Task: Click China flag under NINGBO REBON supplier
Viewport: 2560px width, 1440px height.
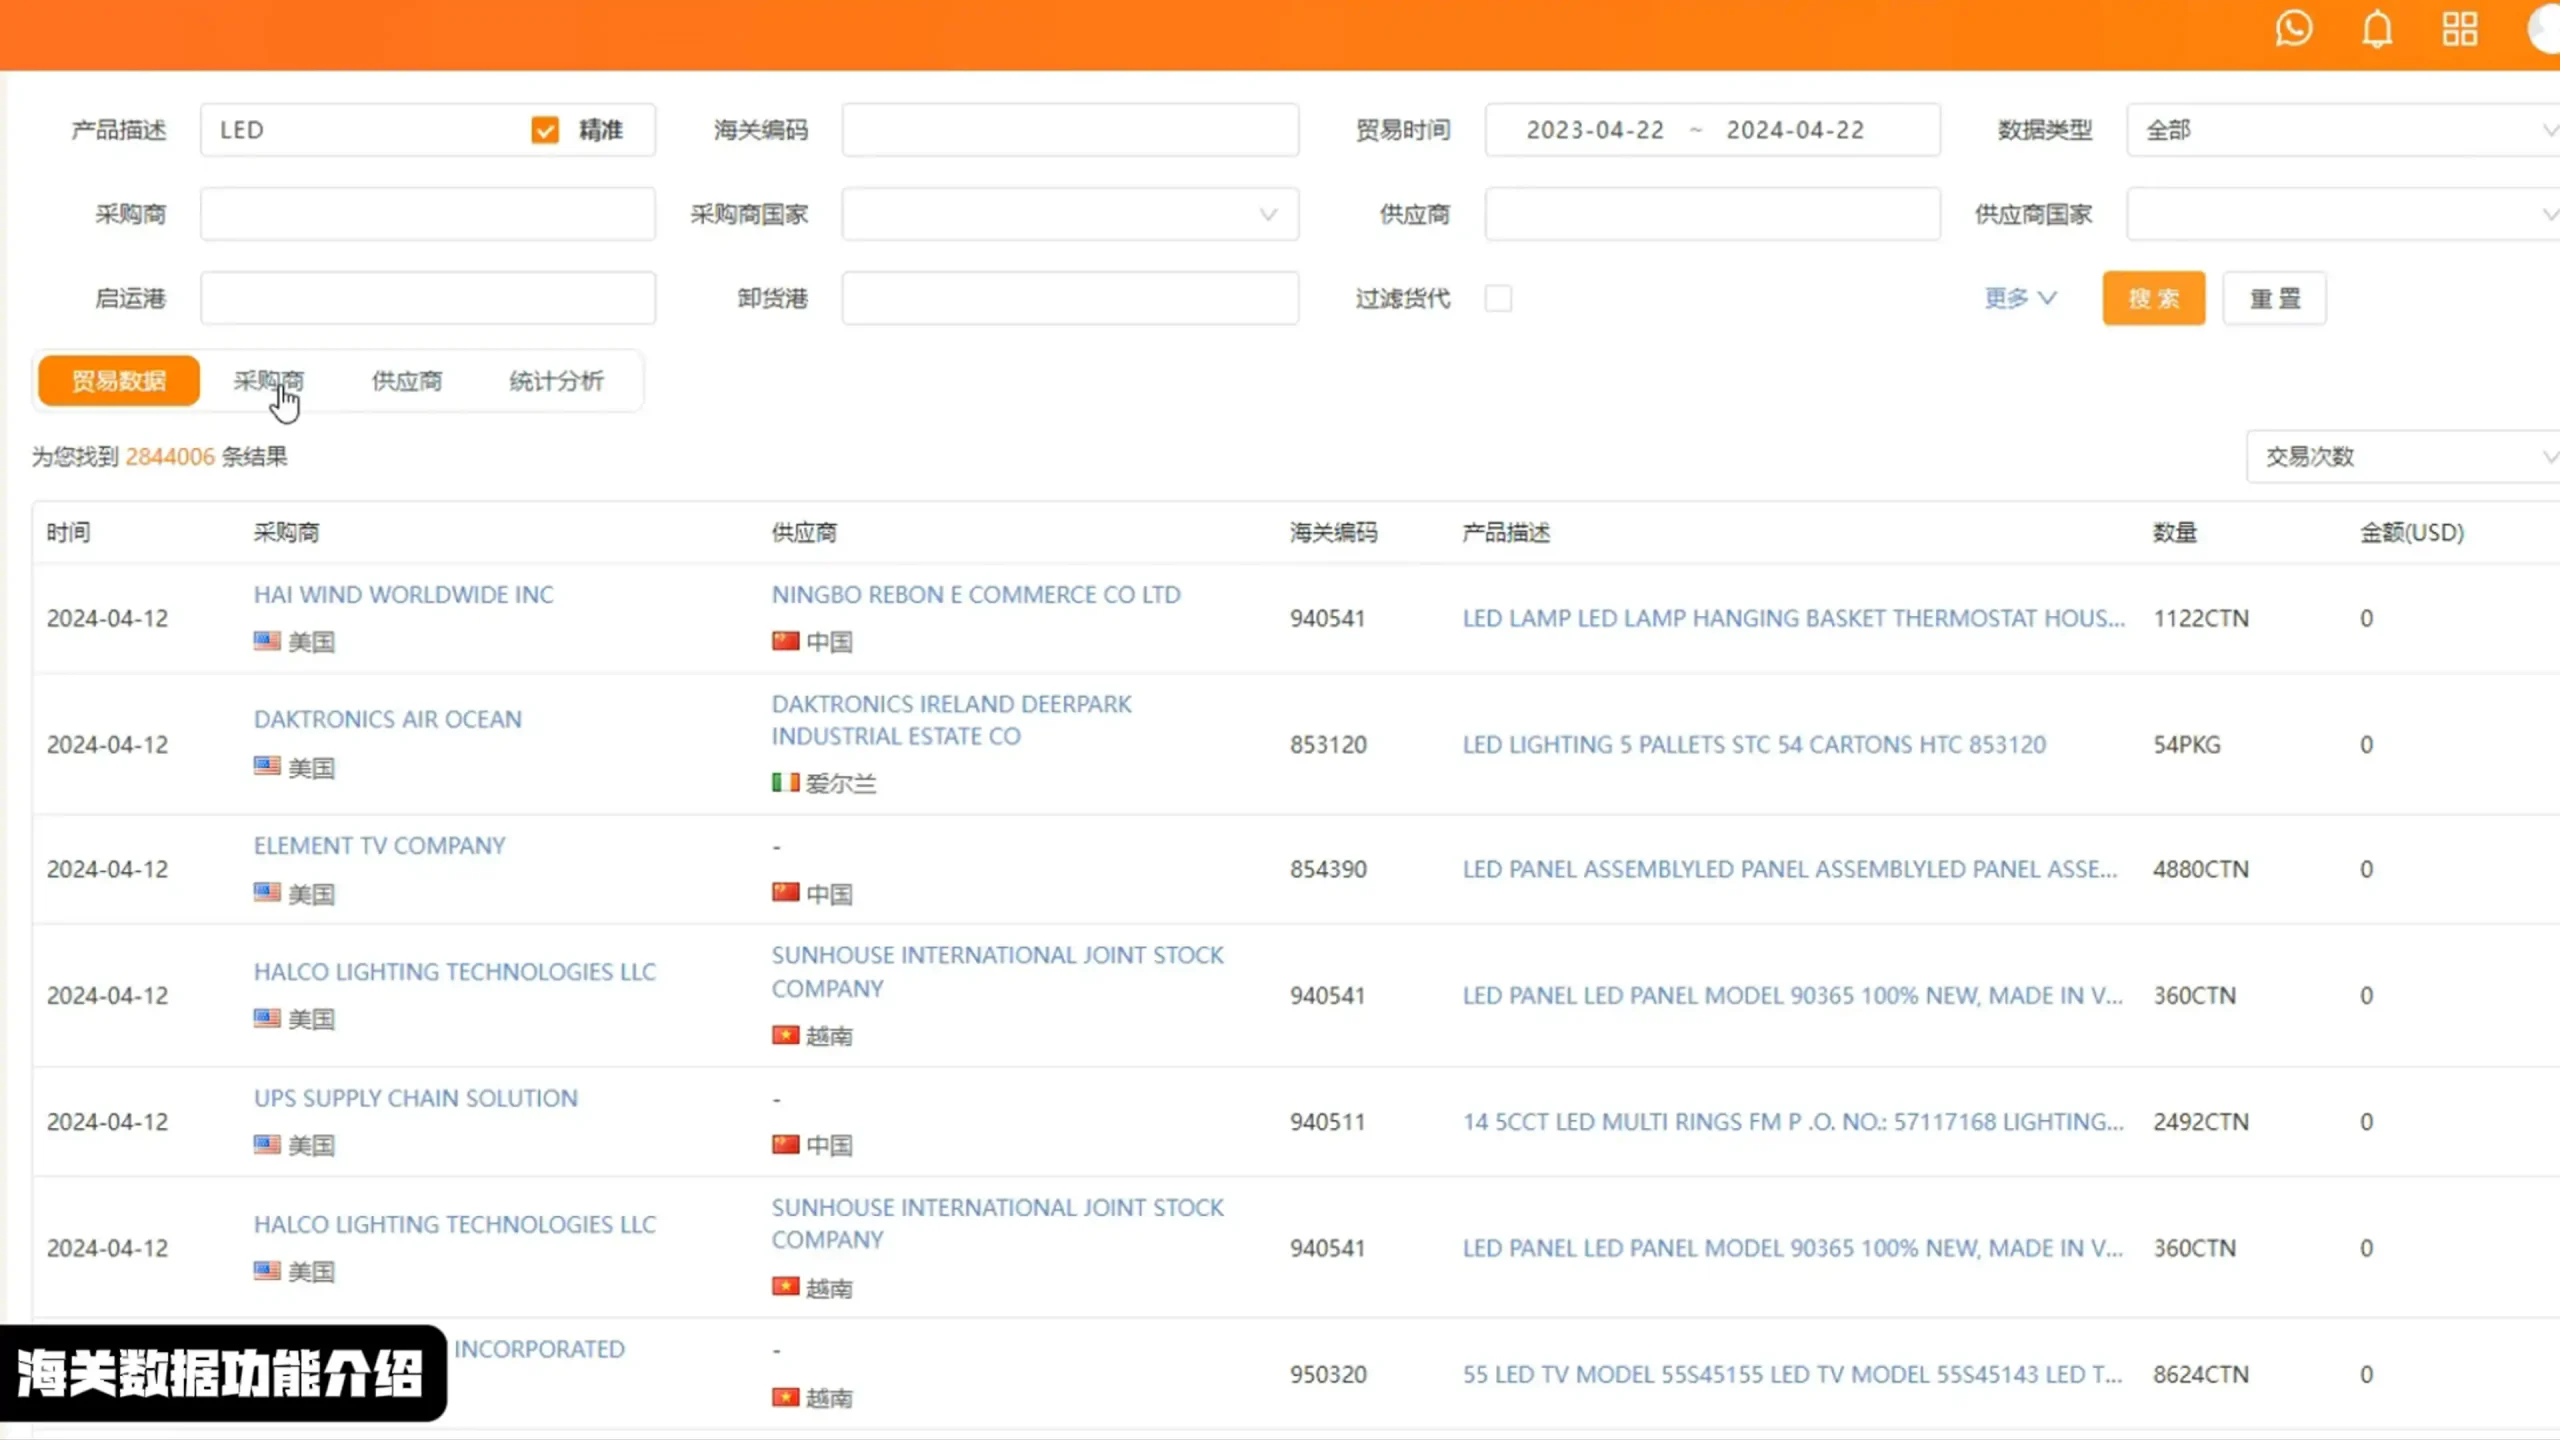Action: point(785,641)
